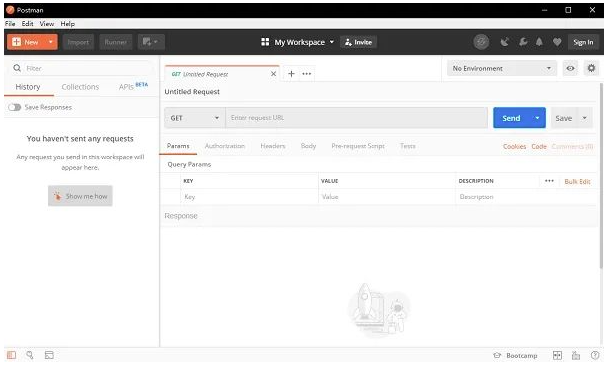The height and width of the screenshot is (368, 607).
Task: Open the manage environments gear icon
Action: tap(591, 68)
